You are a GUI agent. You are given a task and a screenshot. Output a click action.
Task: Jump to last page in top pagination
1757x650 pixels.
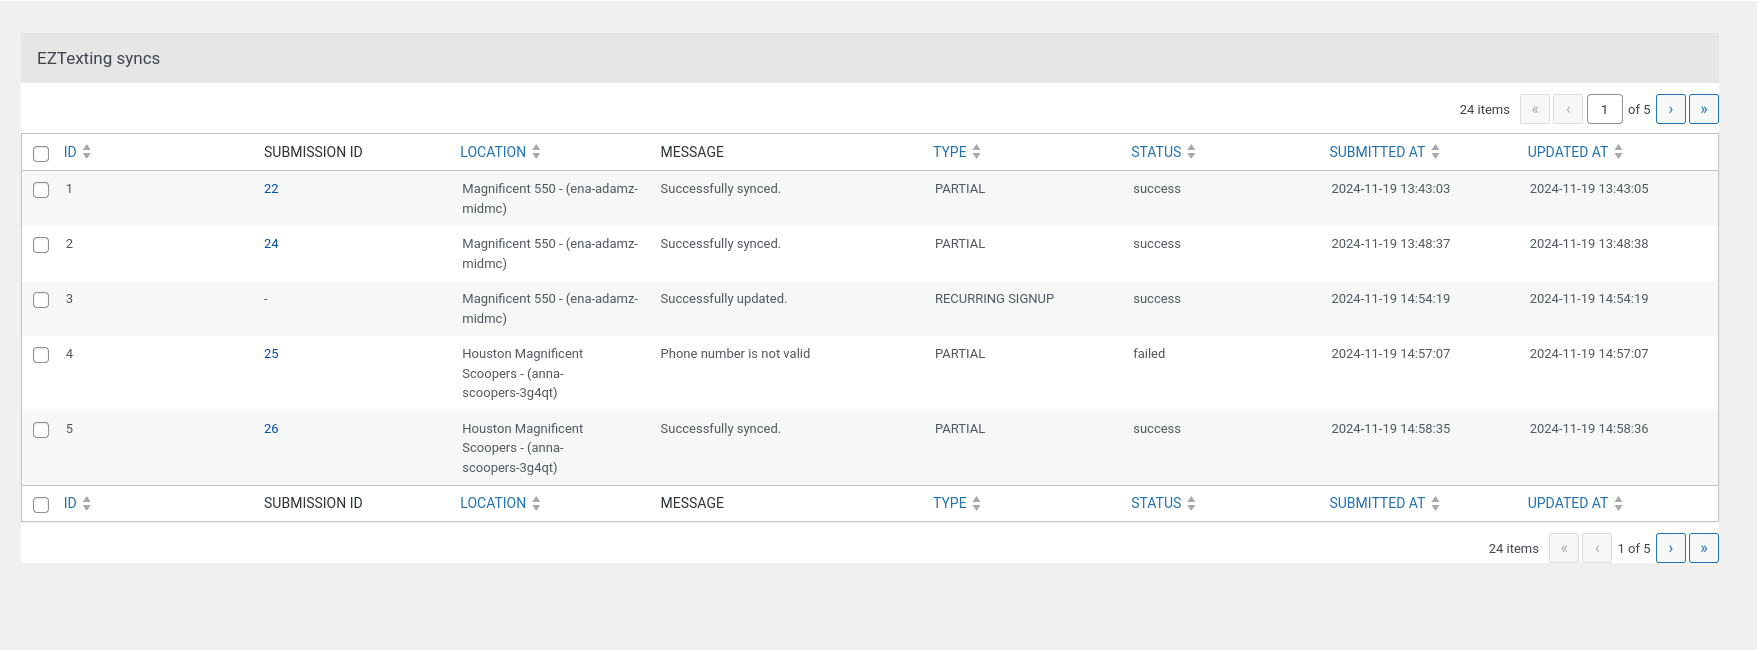pos(1703,109)
